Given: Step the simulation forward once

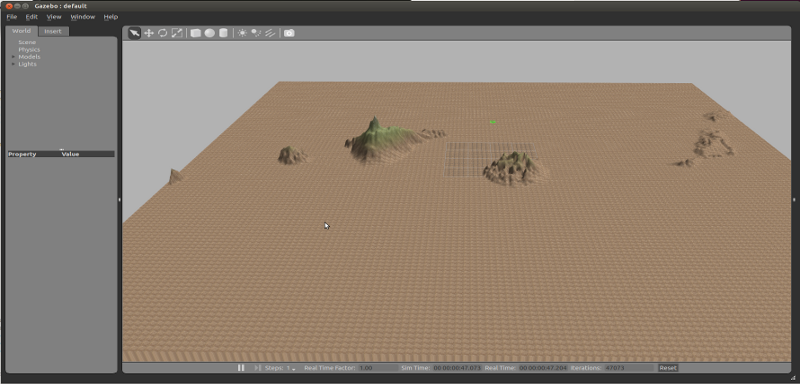Looking at the screenshot, I should [258, 368].
